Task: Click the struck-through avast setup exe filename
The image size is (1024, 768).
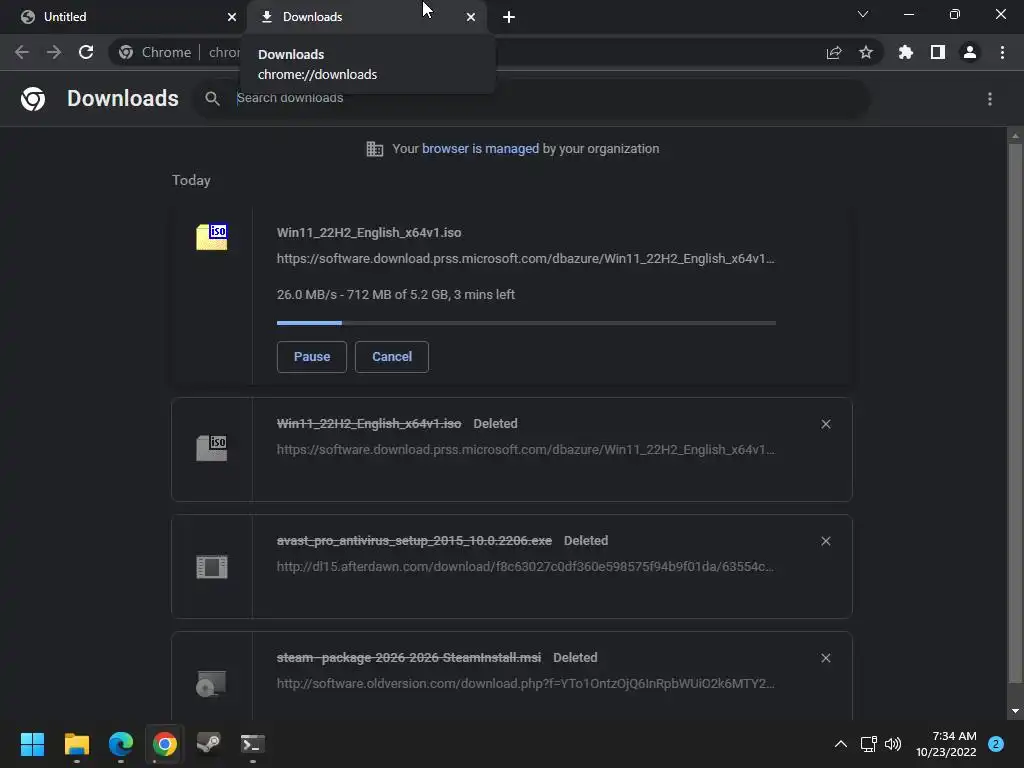Action: [414, 541]
